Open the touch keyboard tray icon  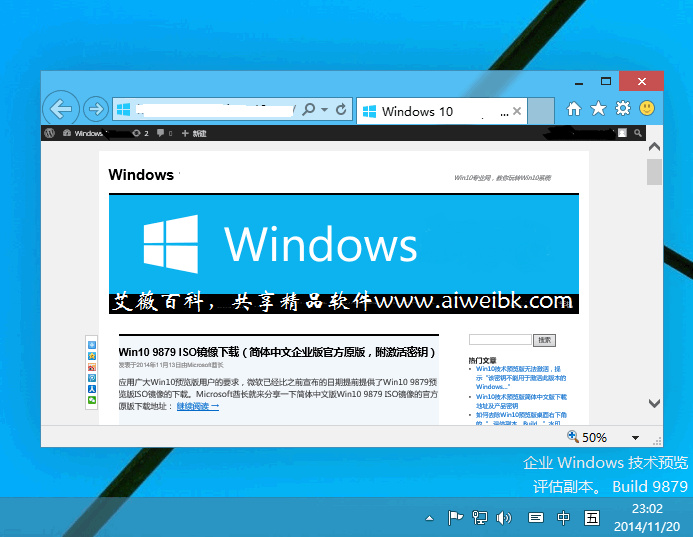pyautogui.click(x=536, y=518)
